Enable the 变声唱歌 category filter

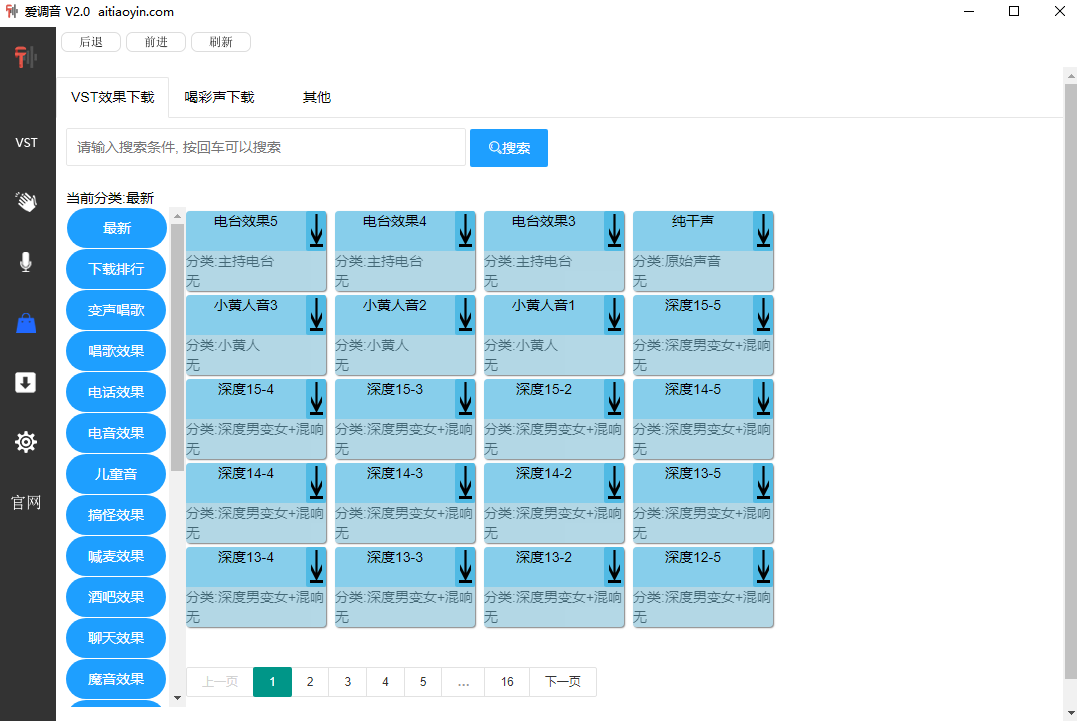pyautogui.click(x=116, y=310)
